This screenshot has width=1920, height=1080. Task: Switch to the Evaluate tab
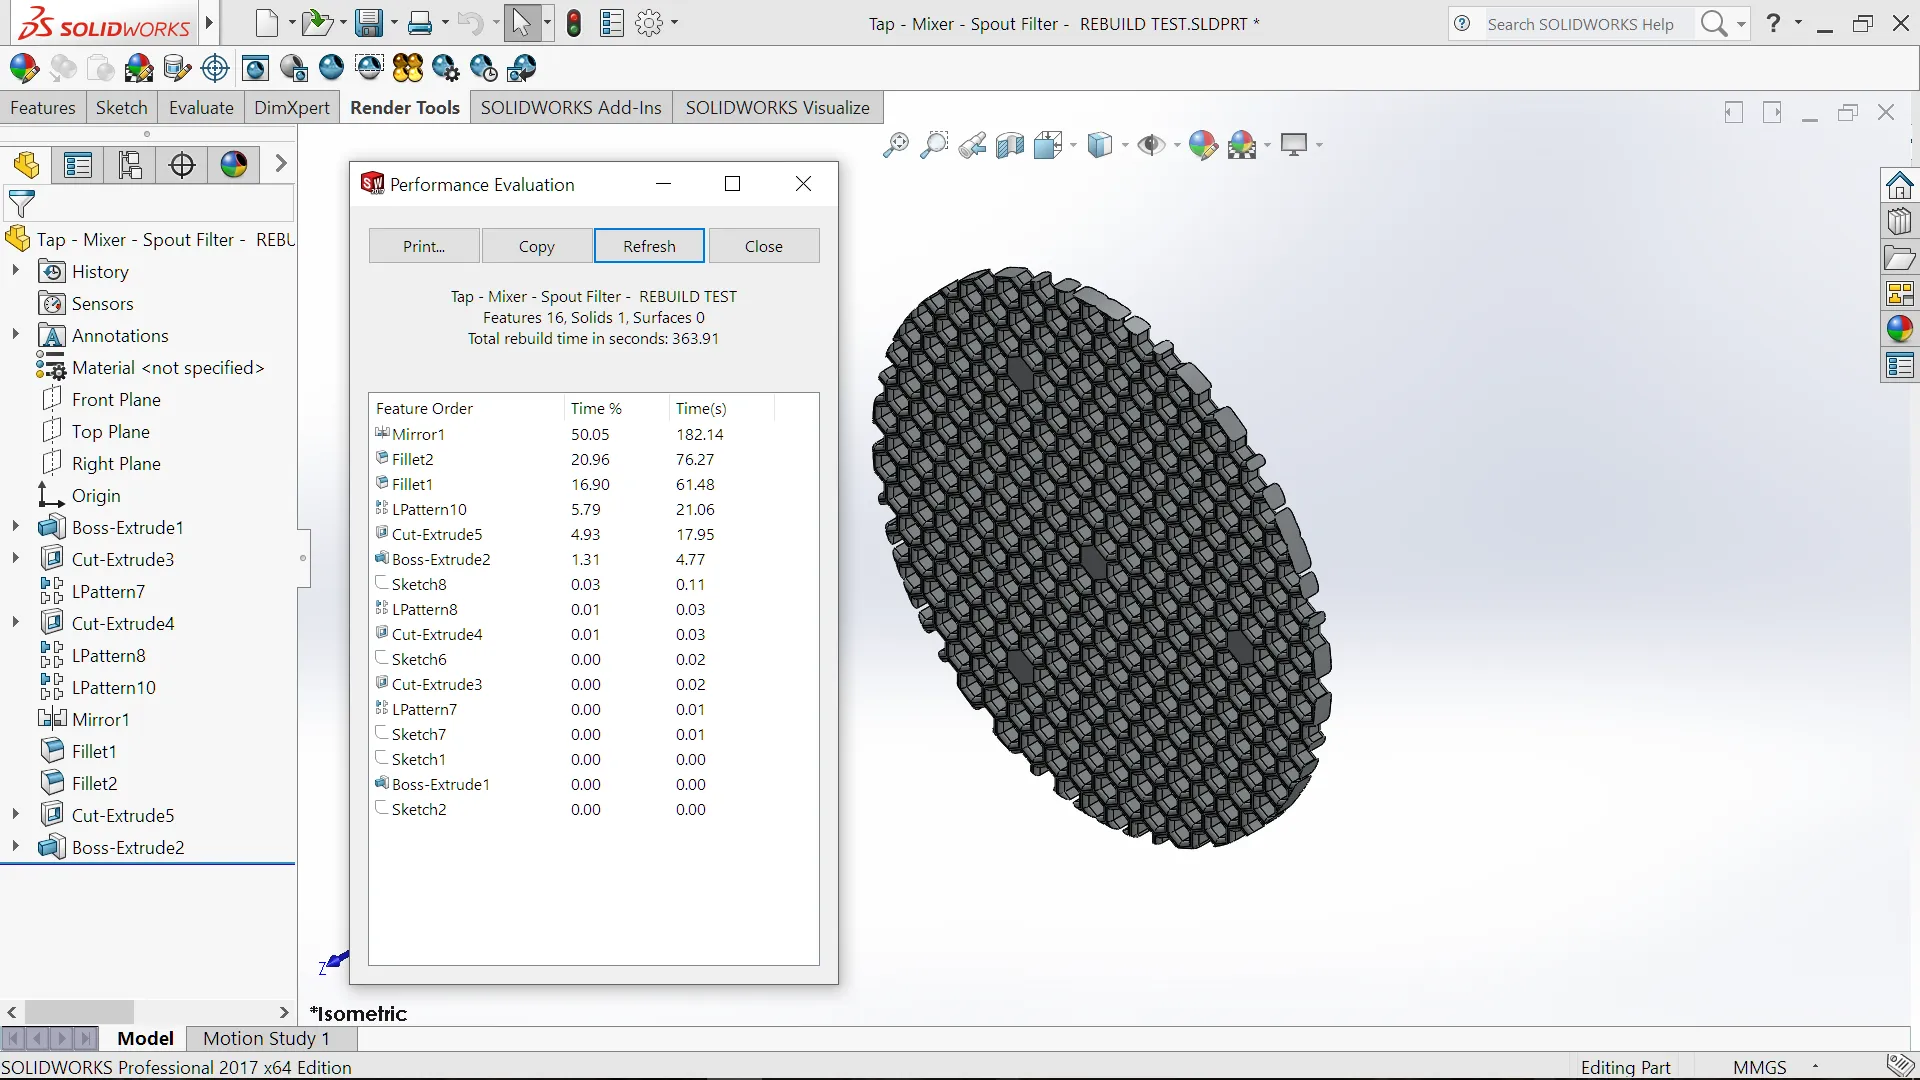(201, 108)
